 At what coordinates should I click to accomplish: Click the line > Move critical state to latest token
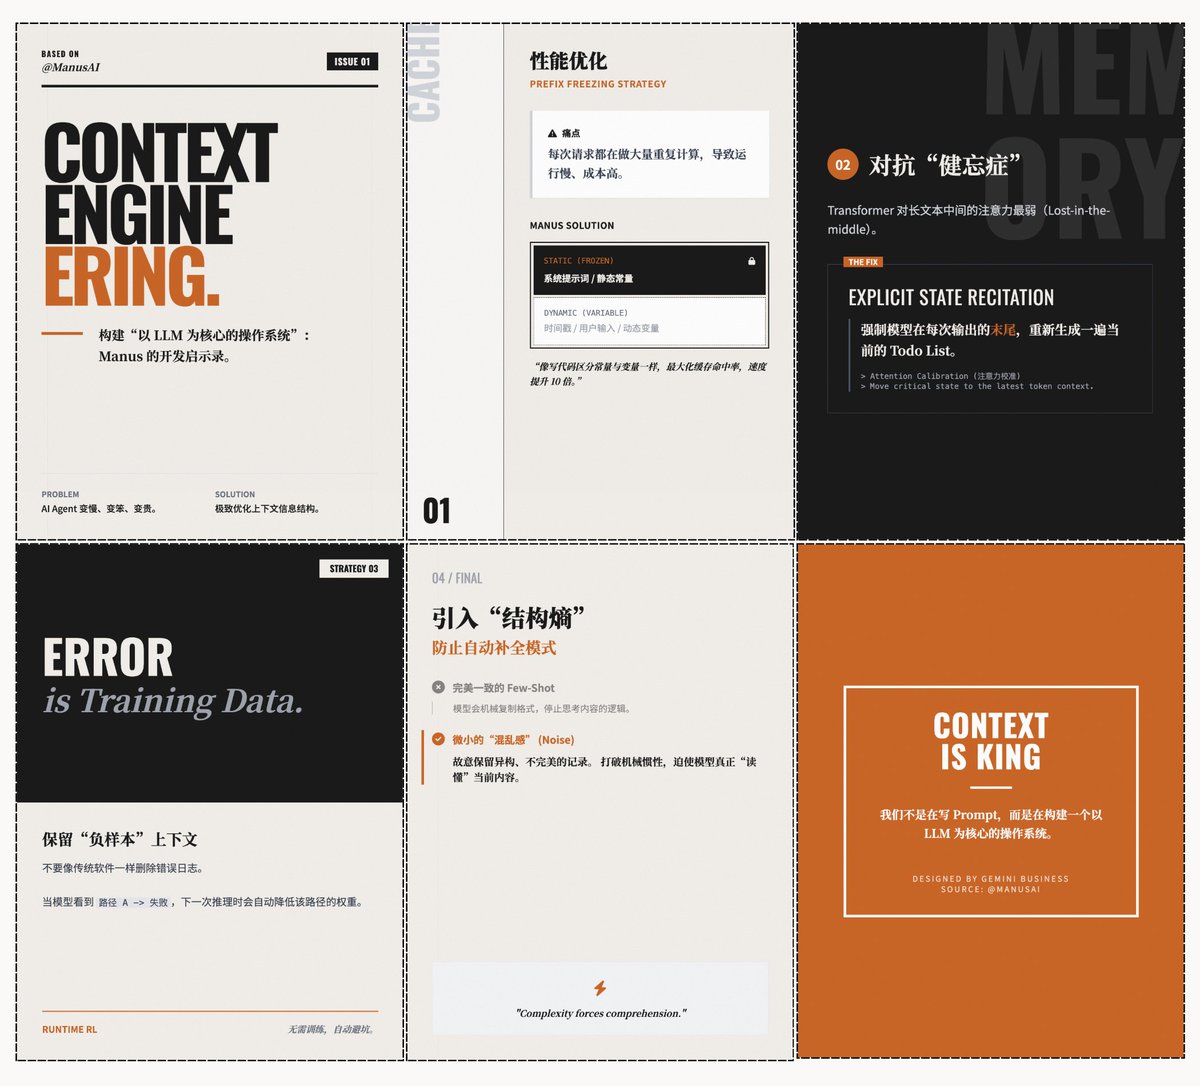coord(977,386)
